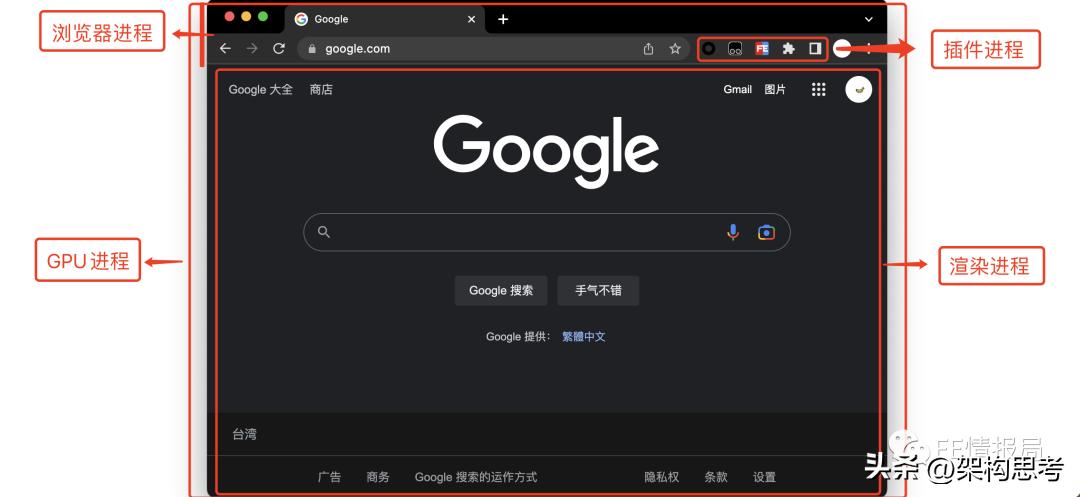Click inside the Google search box
Screen dimensions: 1080x497
547,232
